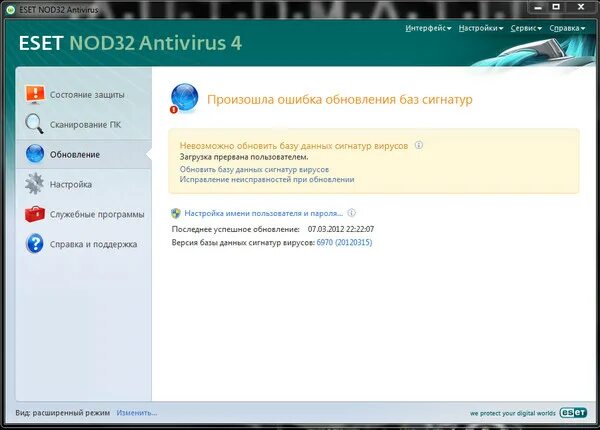Click the Состояние защиты warning monitor icon
The height and width of the screenshot is (430, 600).
pos(35,94)
